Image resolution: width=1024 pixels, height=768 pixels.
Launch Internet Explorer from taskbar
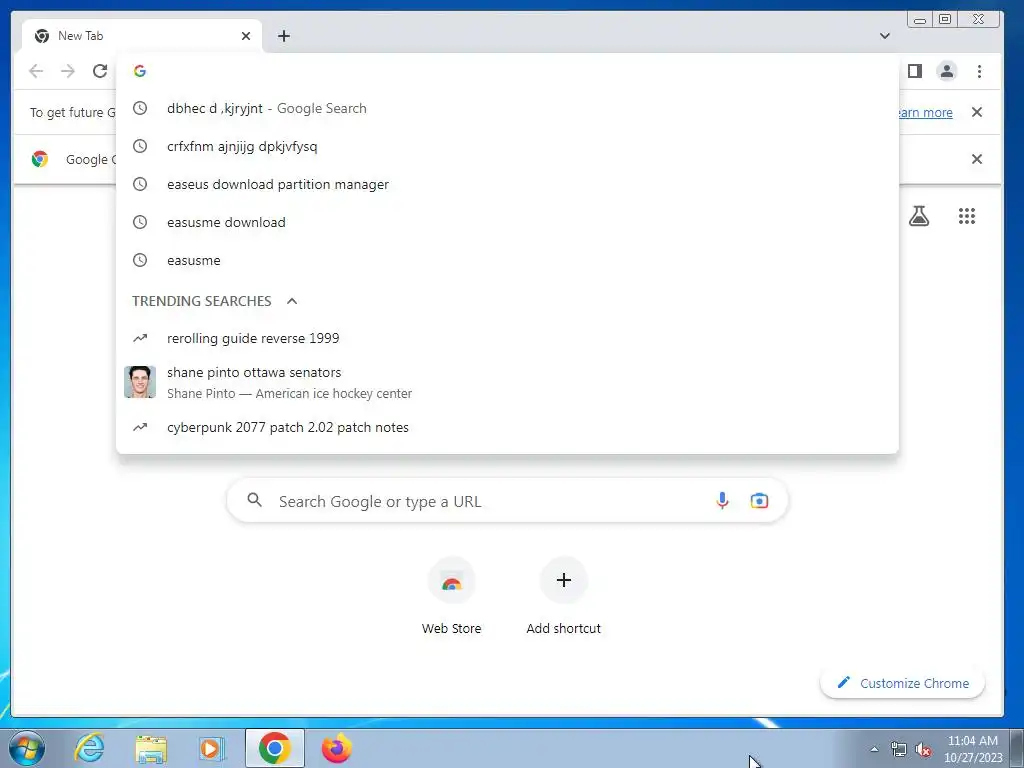89,748
